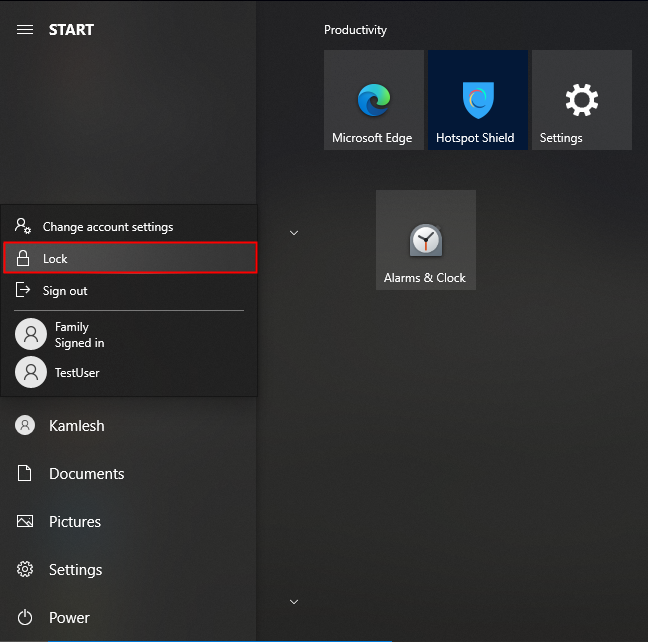Click the Family account avatar
This screenshot has height=642, width=648.
(x=31, y=334)
